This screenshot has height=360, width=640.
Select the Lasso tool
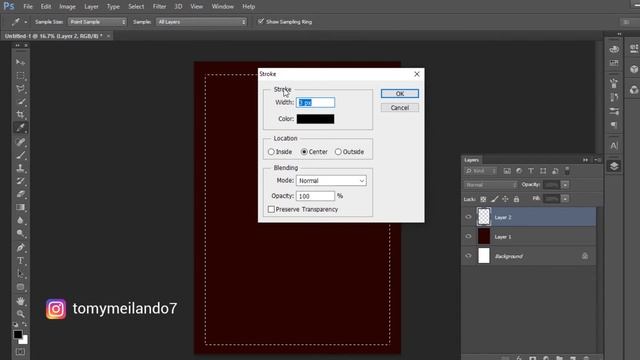(x=20, y=89)
